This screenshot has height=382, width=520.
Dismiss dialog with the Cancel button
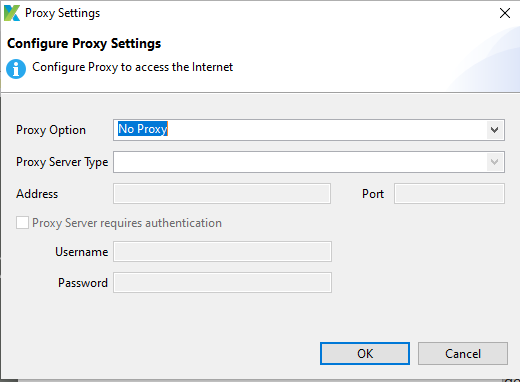point(463,353)
